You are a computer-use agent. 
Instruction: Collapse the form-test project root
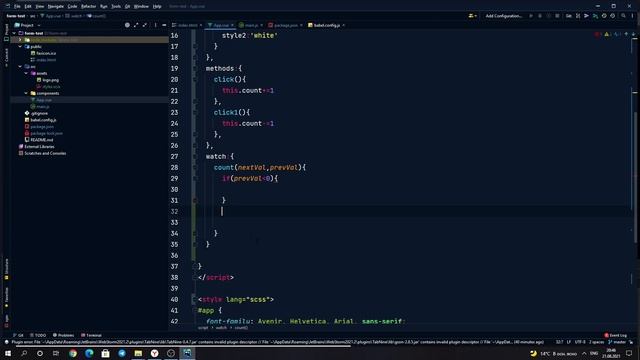click(15, 33)
